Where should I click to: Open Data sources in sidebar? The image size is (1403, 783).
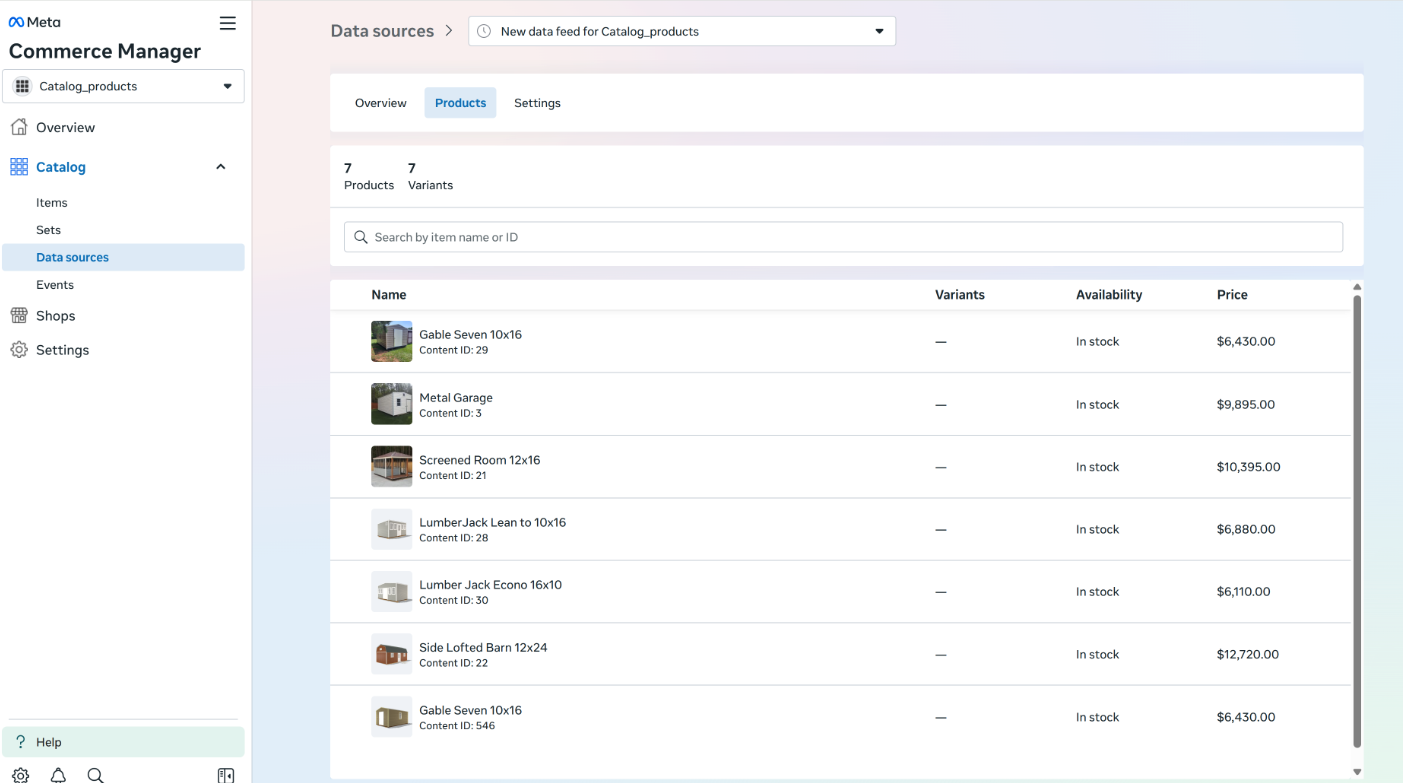pyautogui.click(x=123, y=257)
